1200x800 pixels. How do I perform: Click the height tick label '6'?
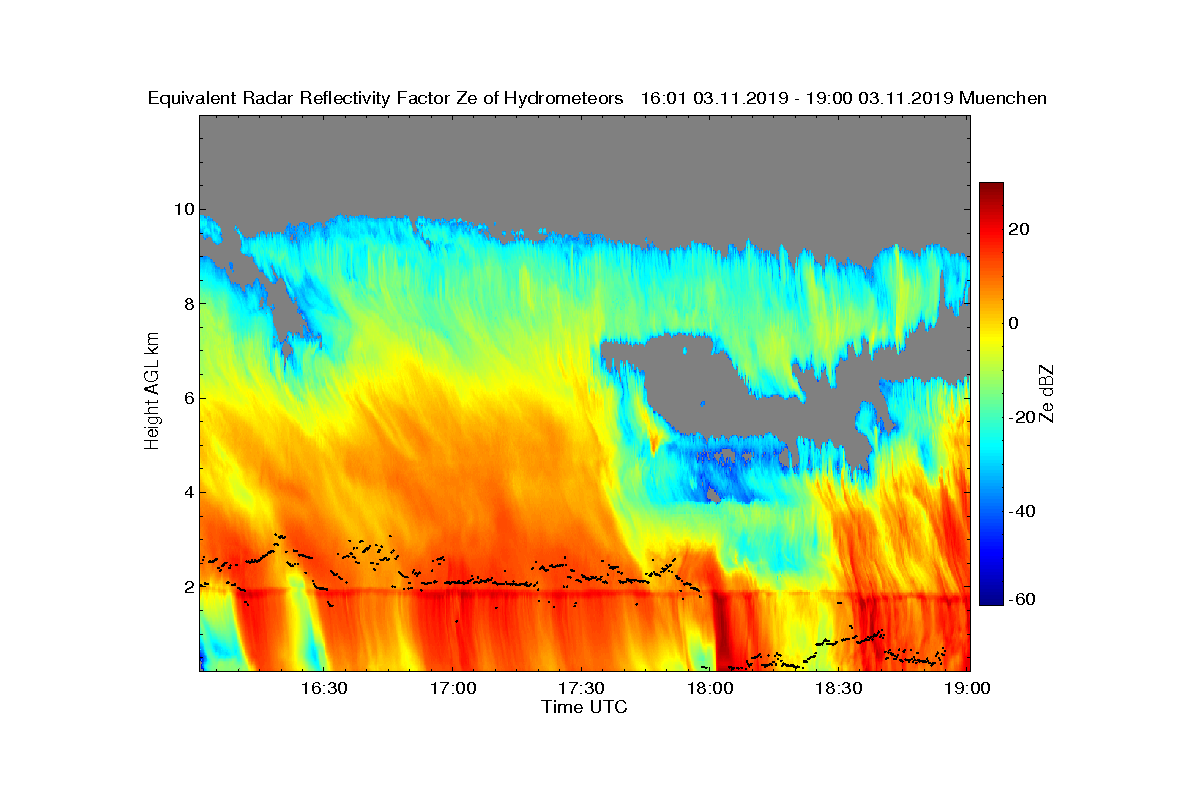[x=187, y=398]
